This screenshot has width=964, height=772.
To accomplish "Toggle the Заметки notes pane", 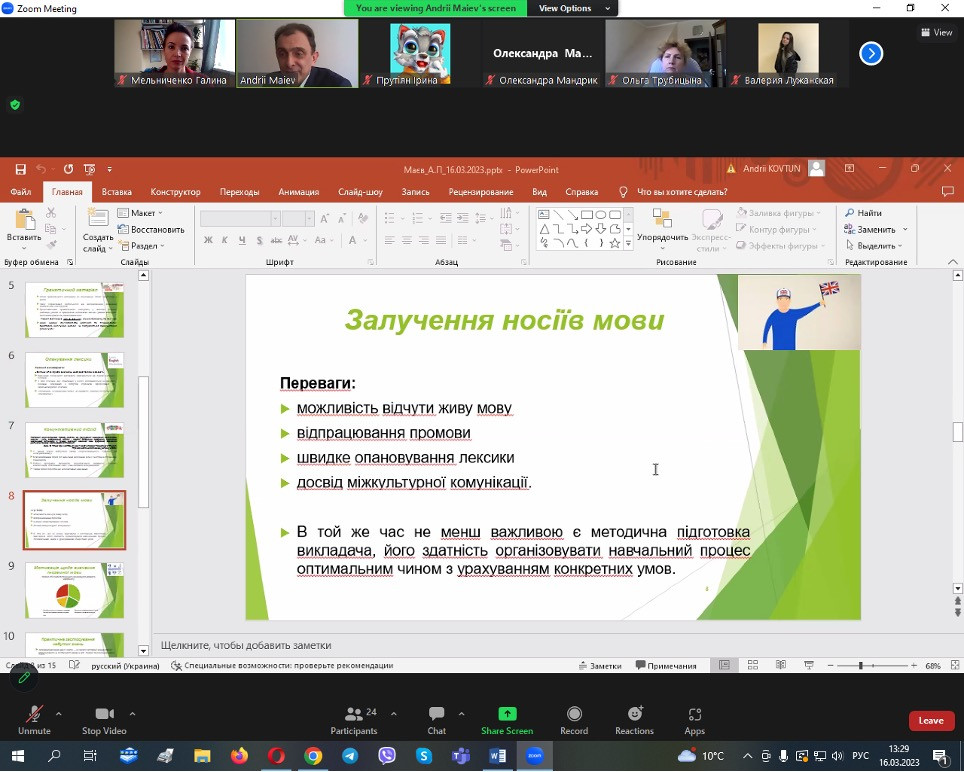I will point(599,666).
